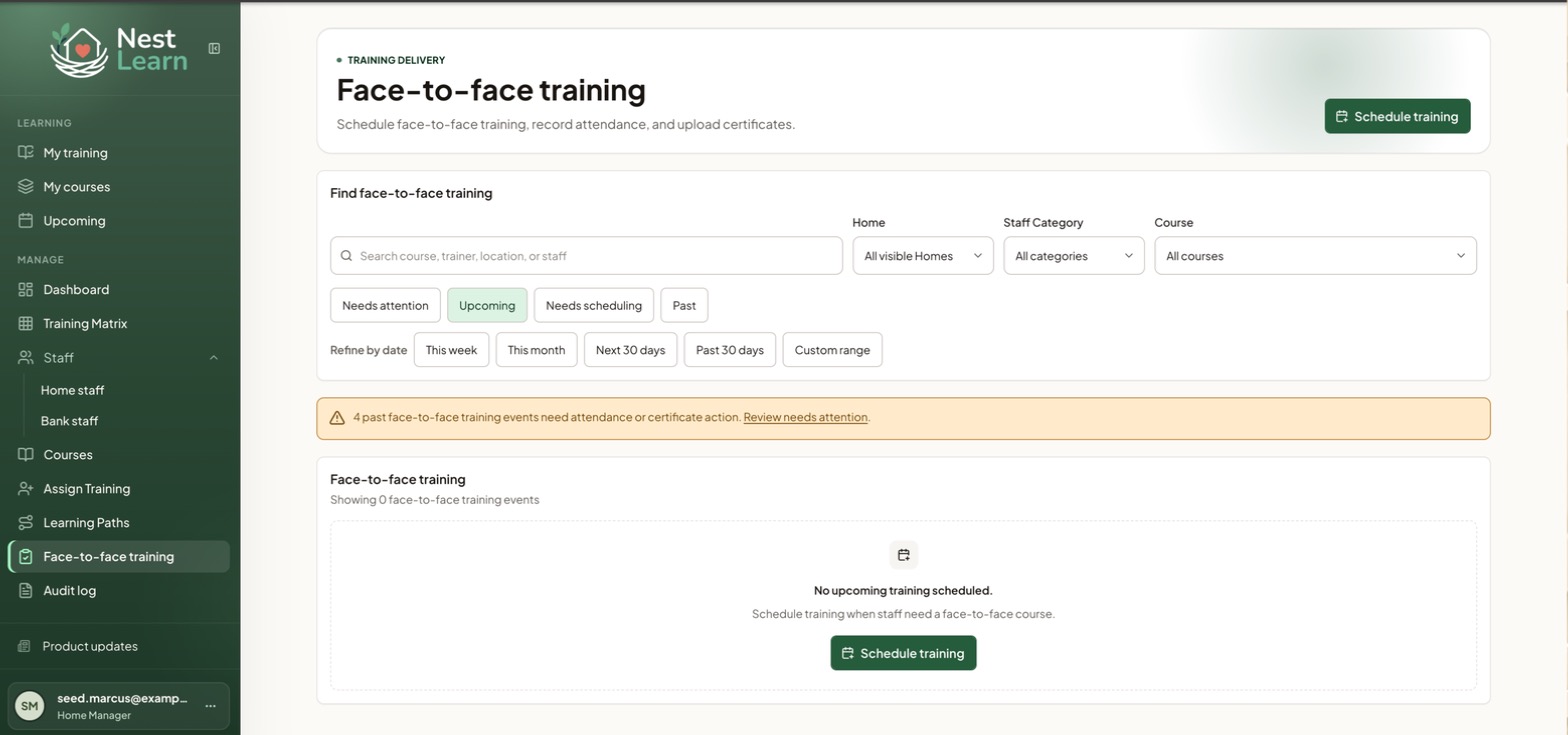Click the Nest Learn logo

pos(119,49)
